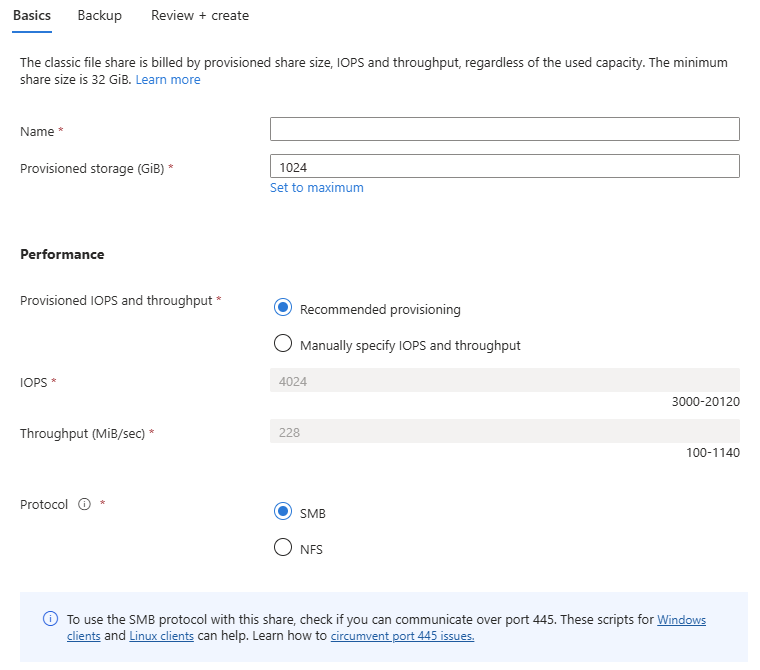Focus the Name input field
This screenshot has height=670, width=760.
505,129
